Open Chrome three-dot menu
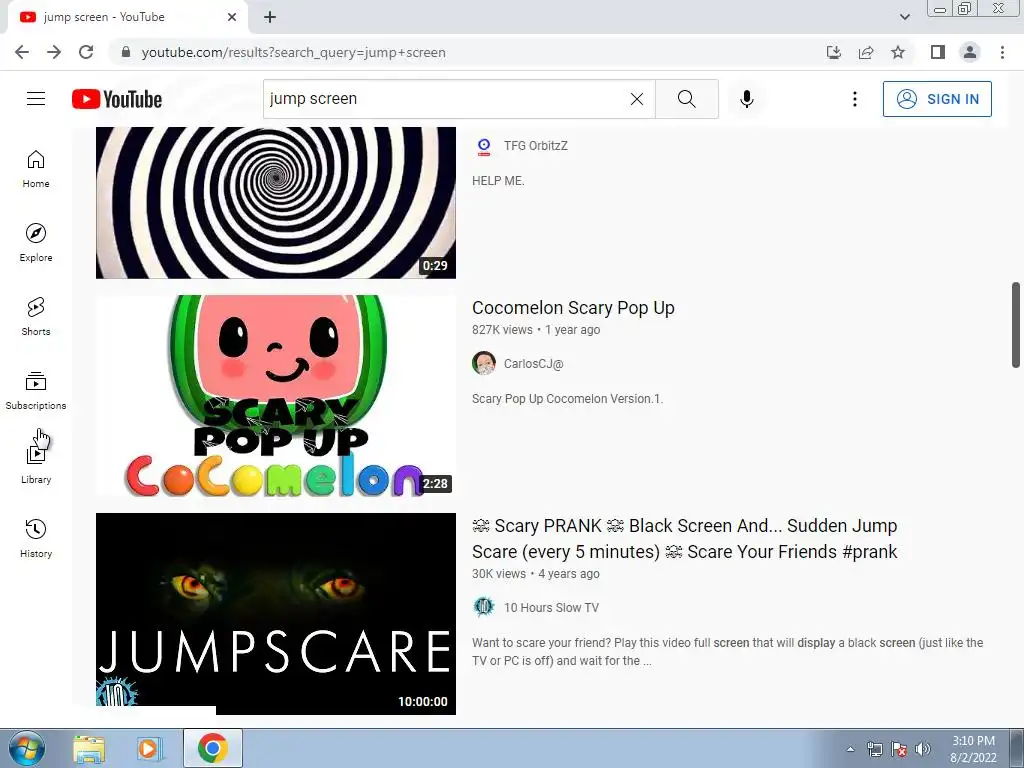1024x768 pixels. point(1002,52)
